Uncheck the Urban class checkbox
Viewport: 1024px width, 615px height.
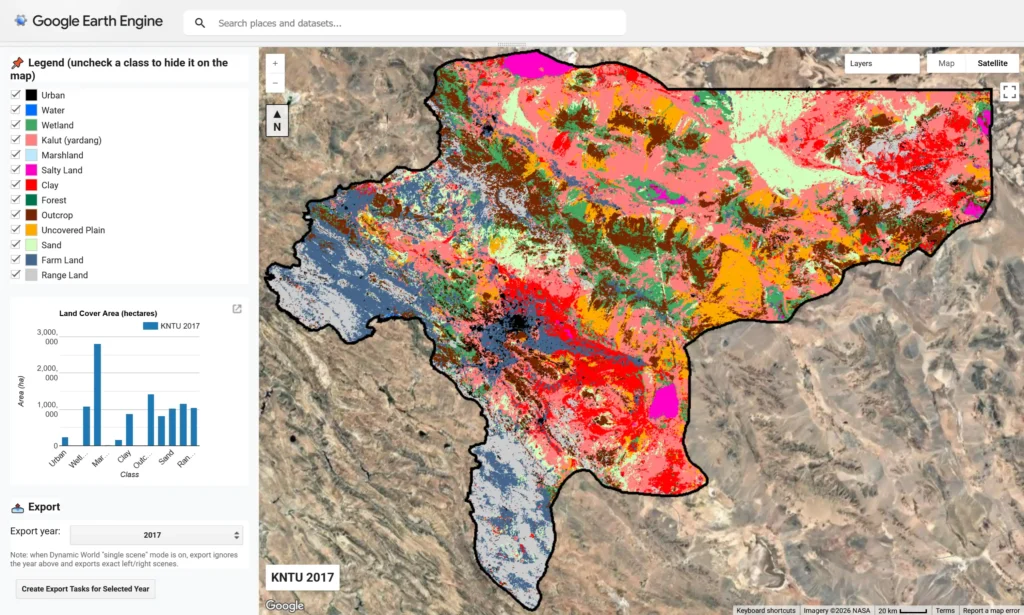(16, 95)
